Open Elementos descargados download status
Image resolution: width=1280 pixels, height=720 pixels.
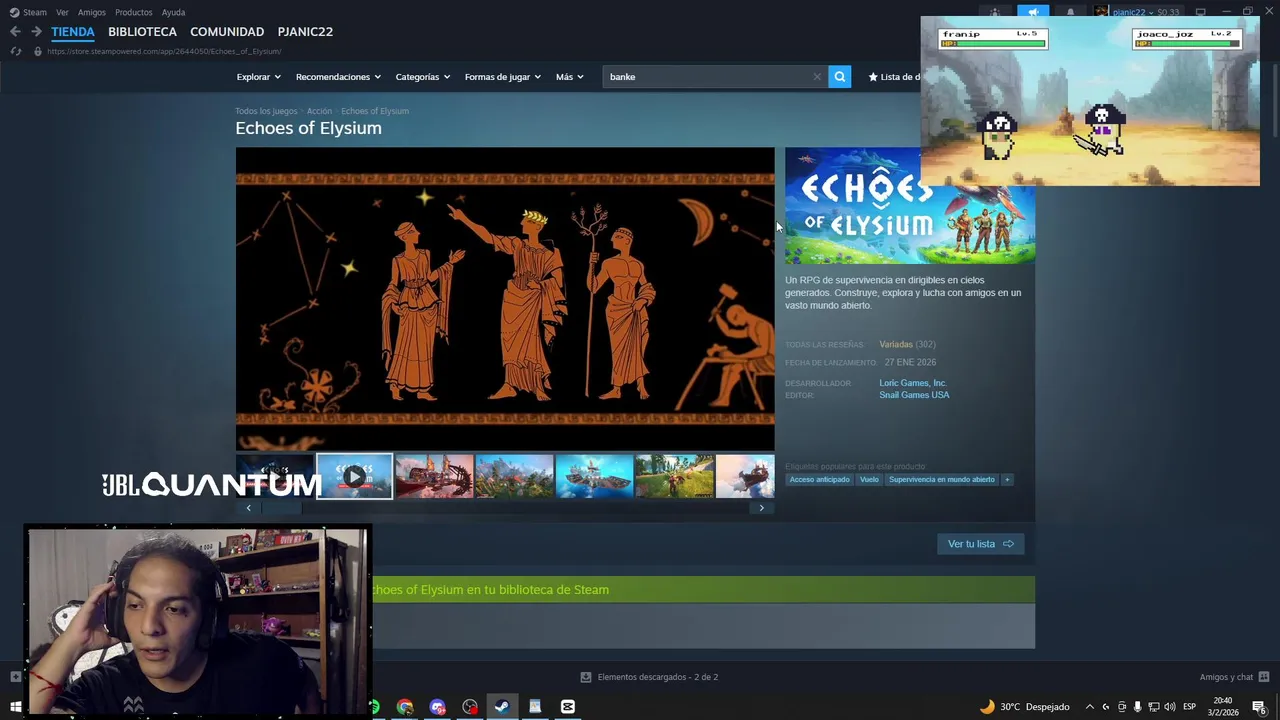click(x=649, y=677)
